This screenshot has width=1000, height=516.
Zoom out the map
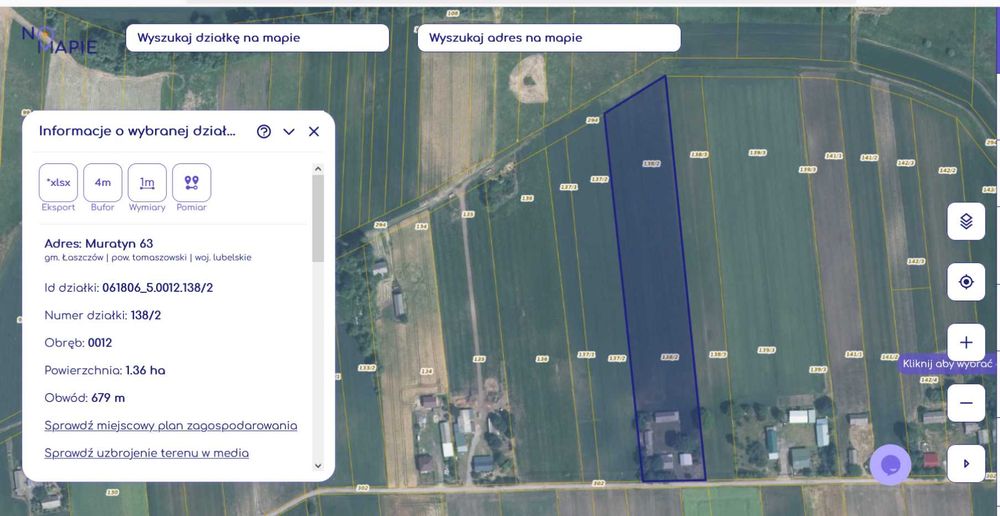[x=966, y=403]
